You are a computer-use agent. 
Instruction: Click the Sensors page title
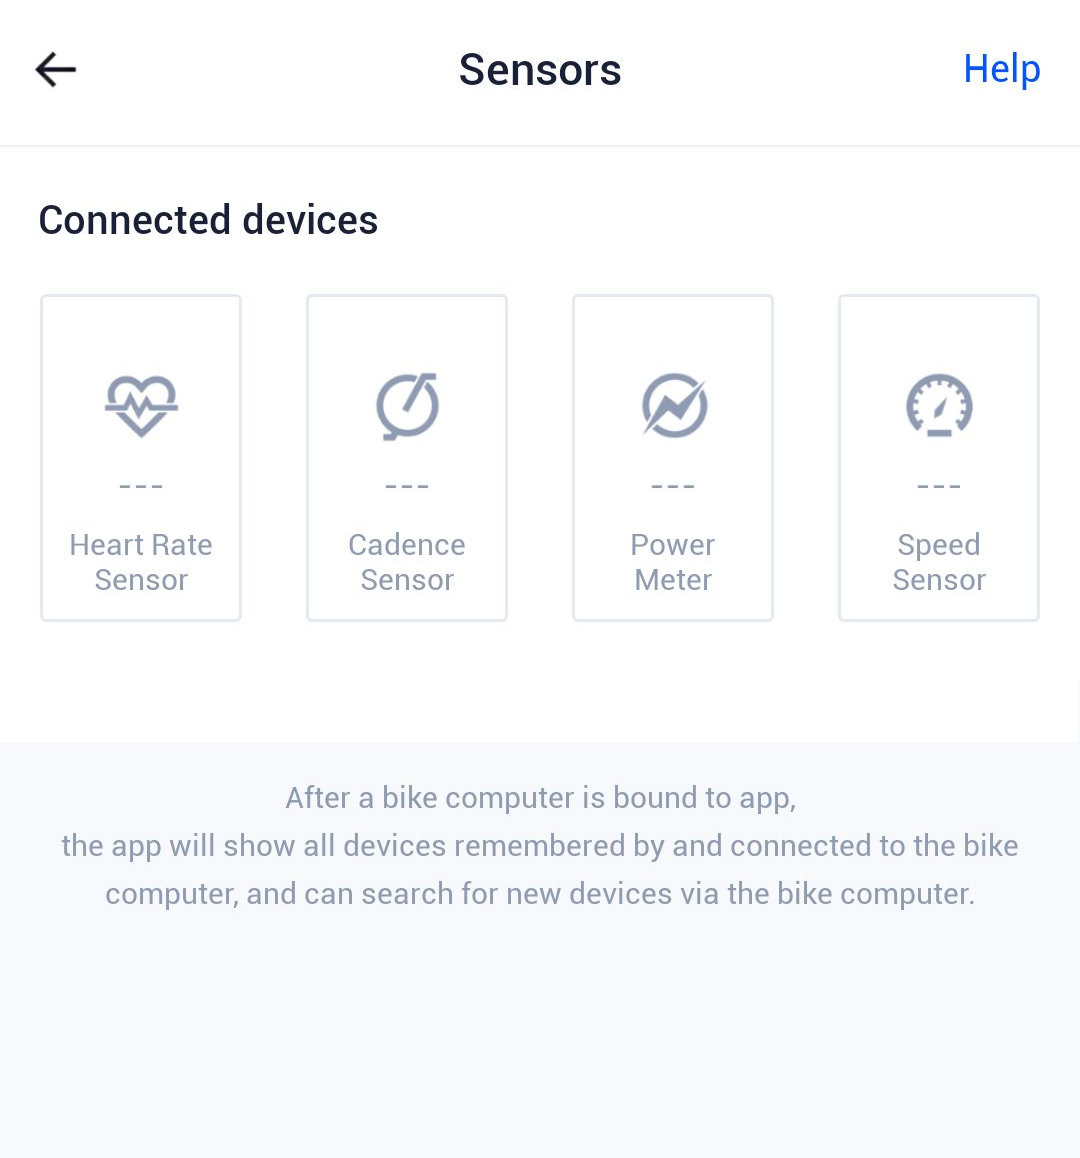(540, 70)
